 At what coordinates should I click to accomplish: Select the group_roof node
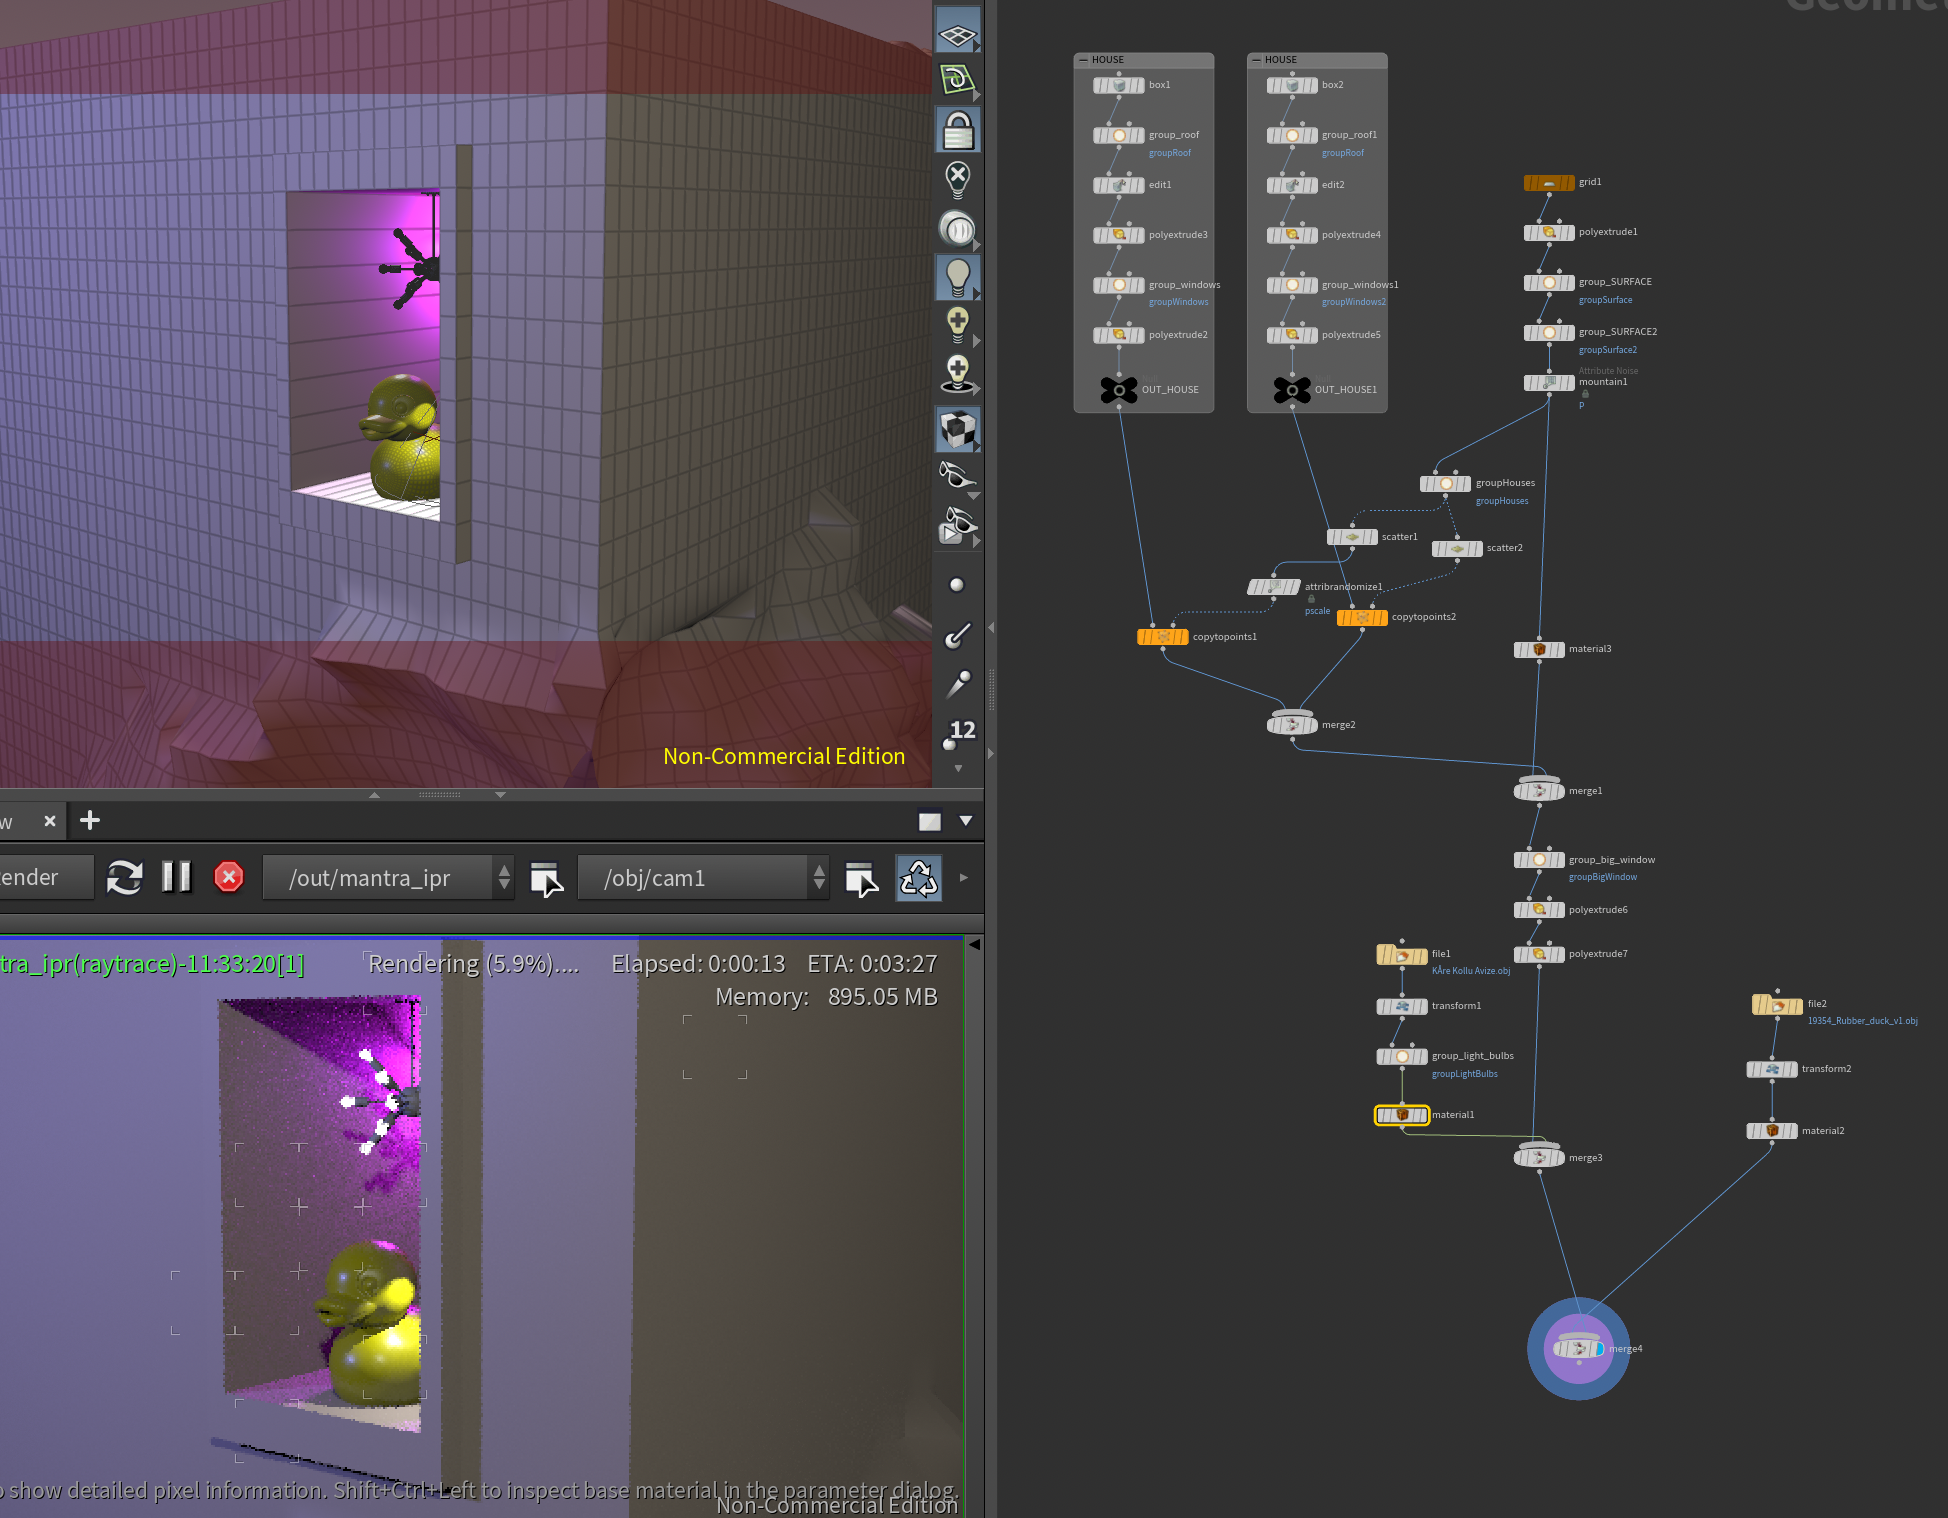(1119, 136)
